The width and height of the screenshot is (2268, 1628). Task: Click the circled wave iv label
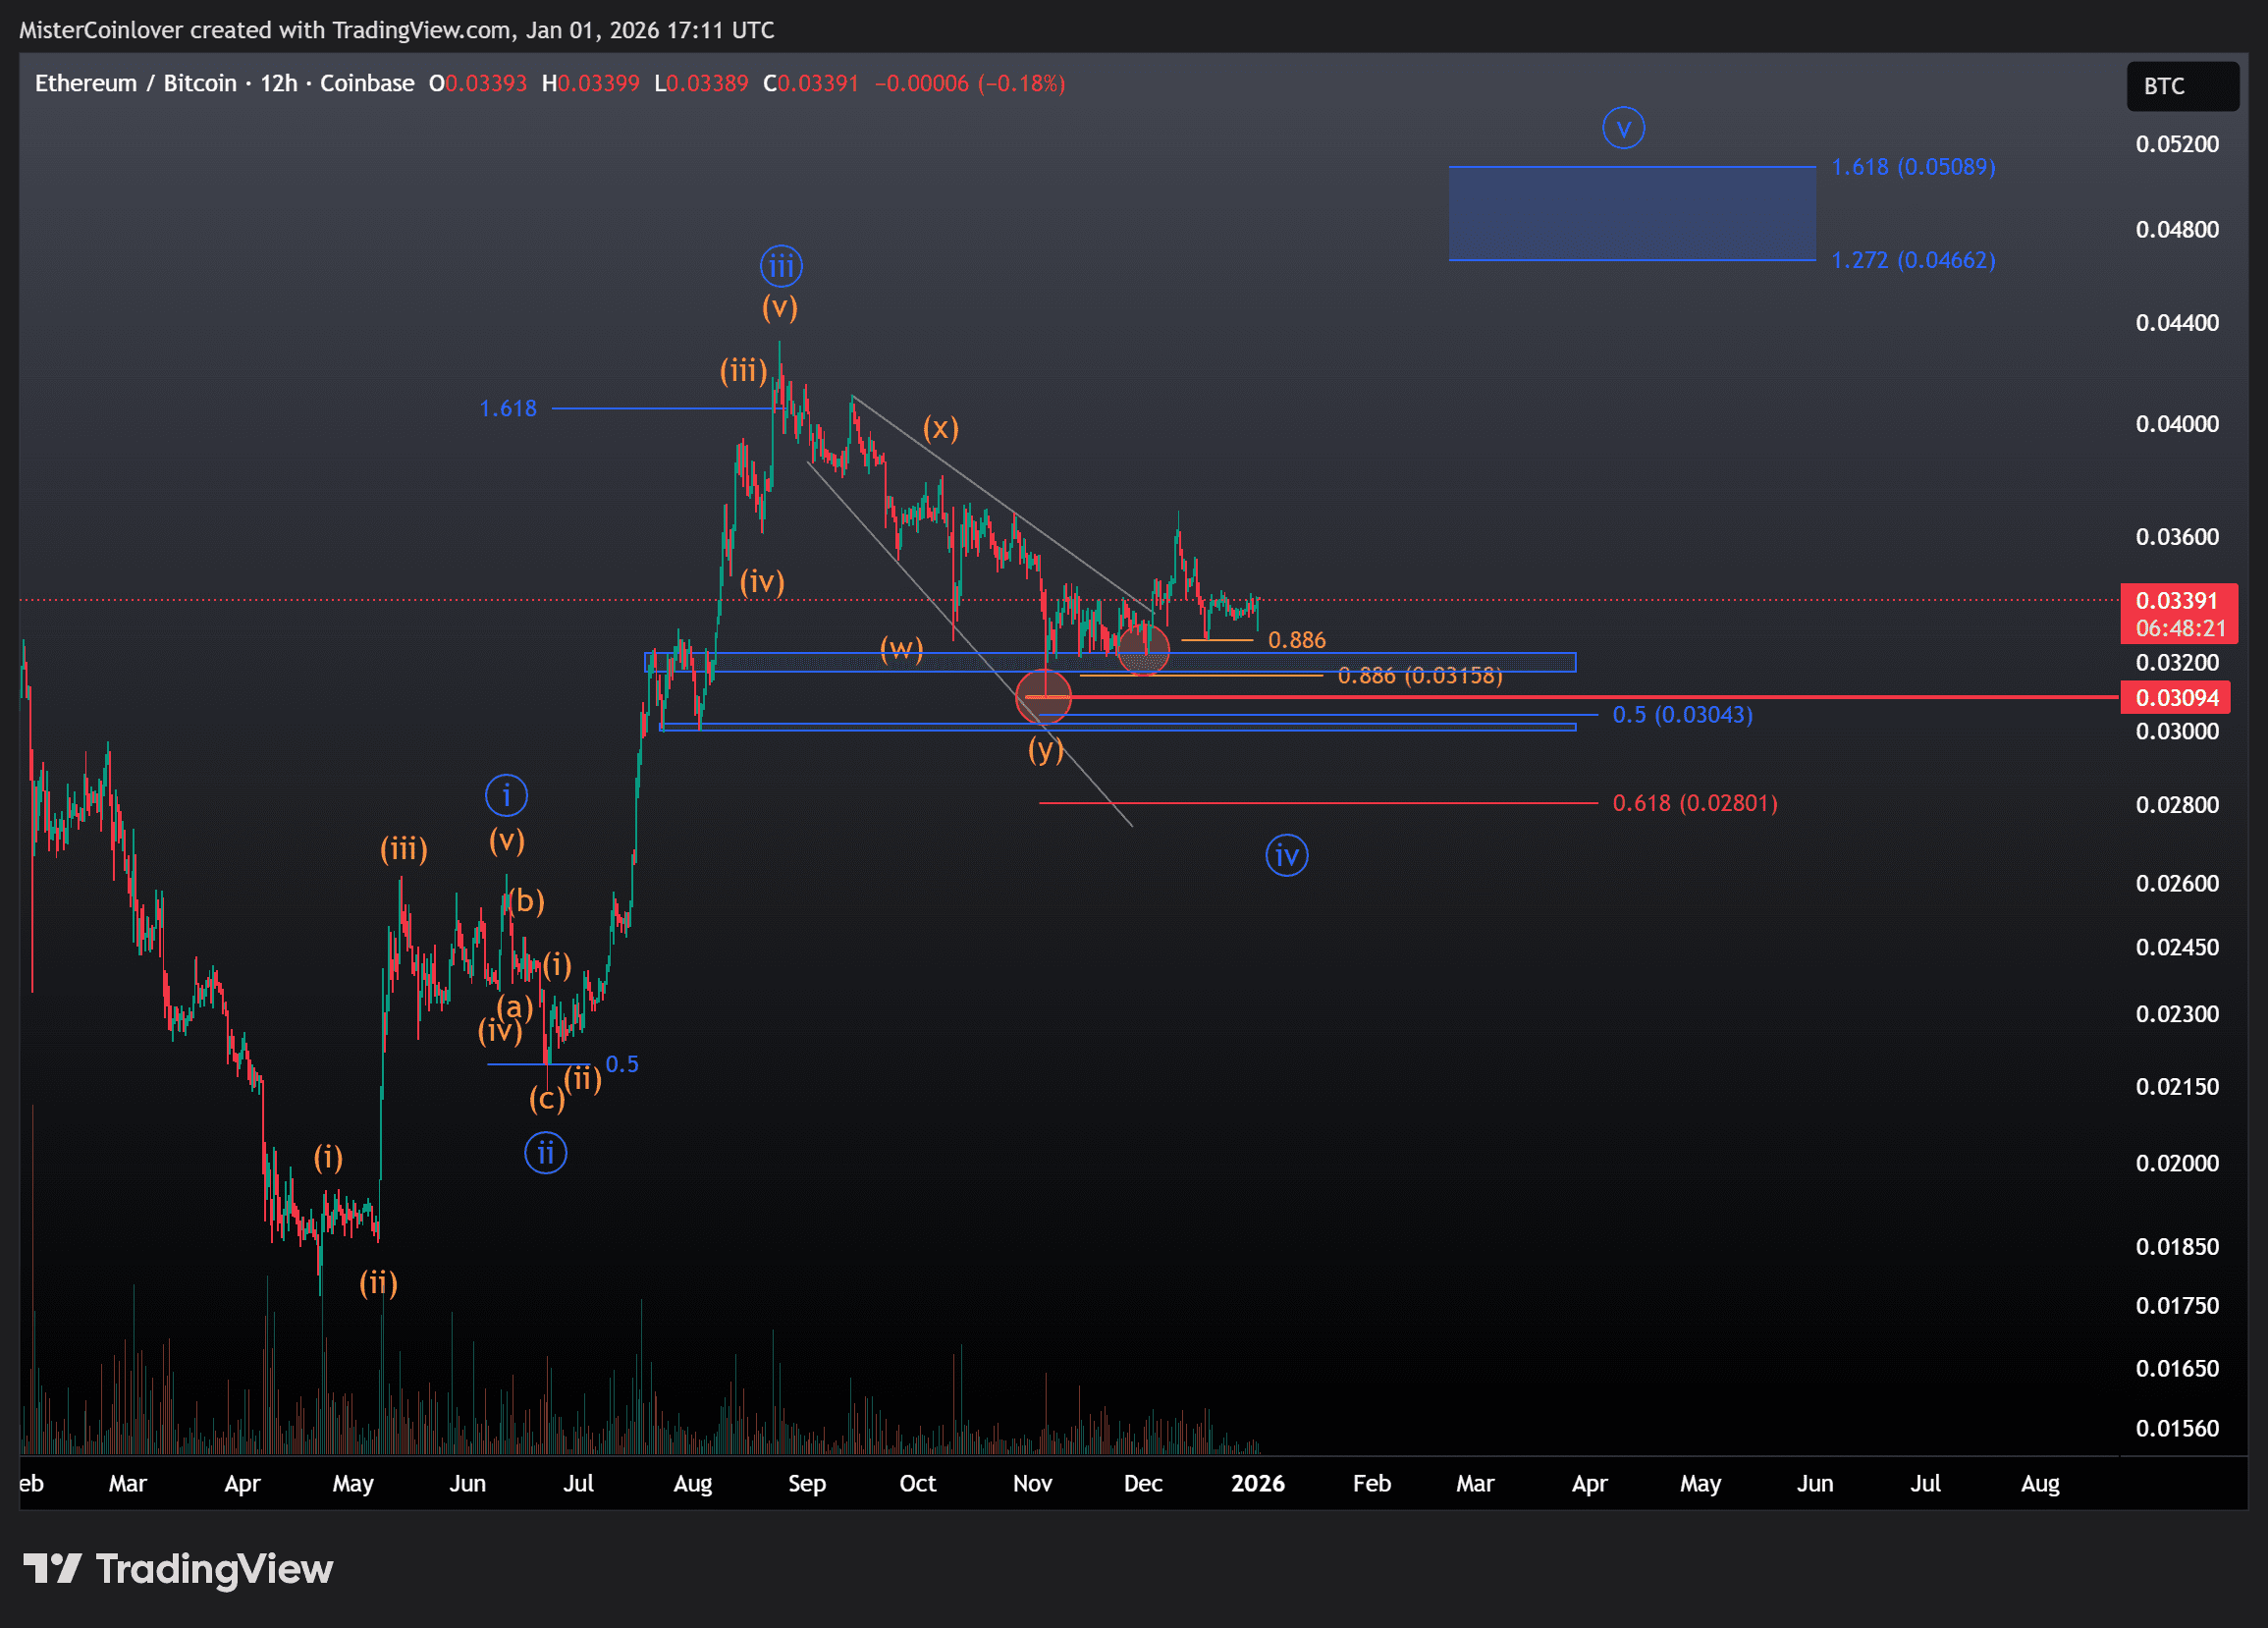[1286, 856]
